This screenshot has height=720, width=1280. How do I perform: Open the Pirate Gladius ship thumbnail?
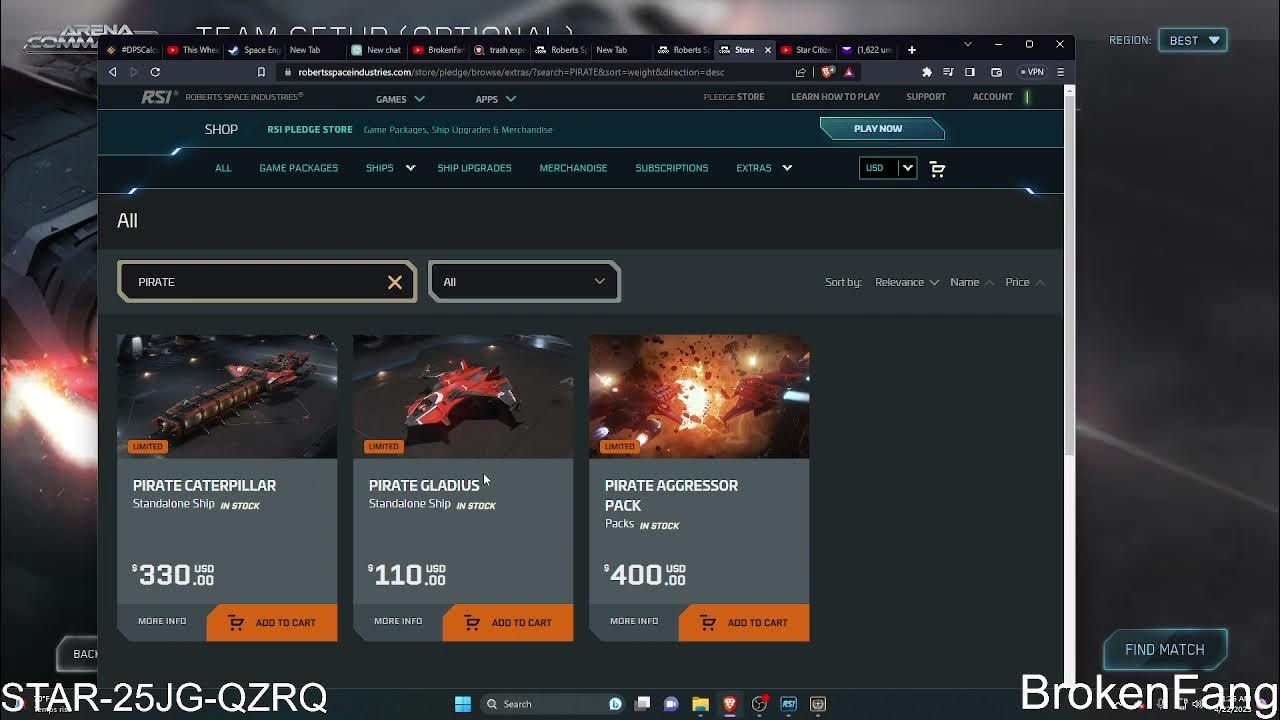pos(463,396)
